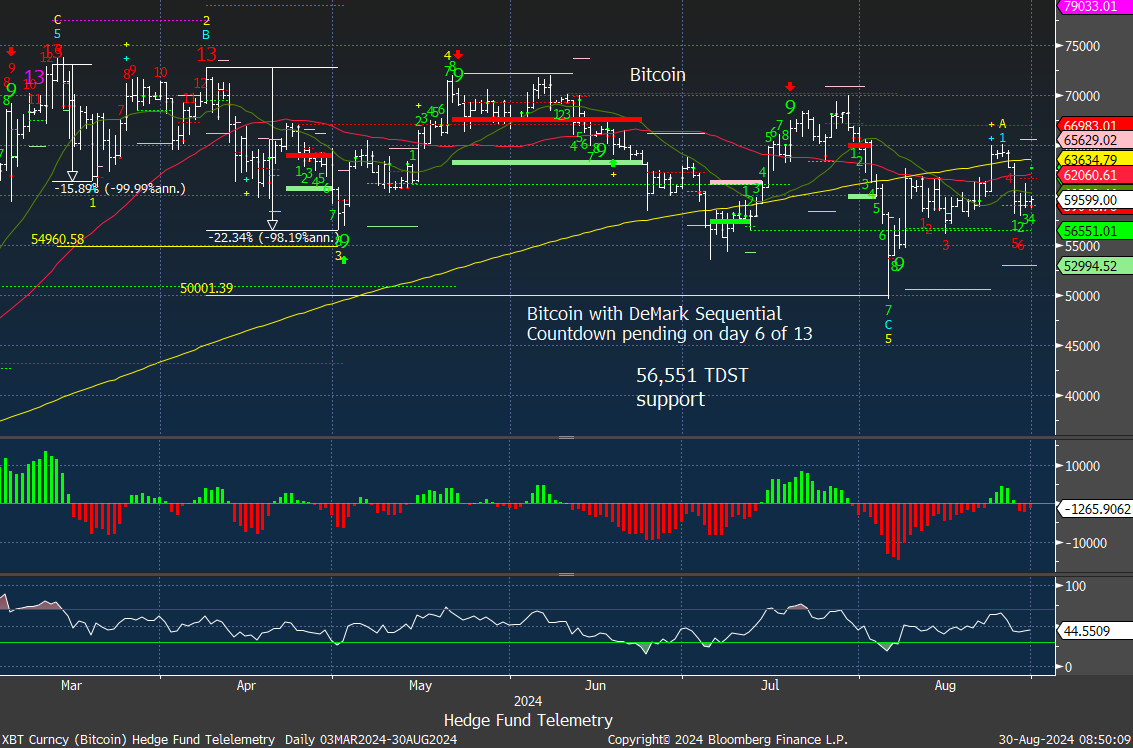Image resolution: width=1133 pixels, height=748 pixels.
Task: Select the 40000 price axis tick
Action: click(1080, 396)
